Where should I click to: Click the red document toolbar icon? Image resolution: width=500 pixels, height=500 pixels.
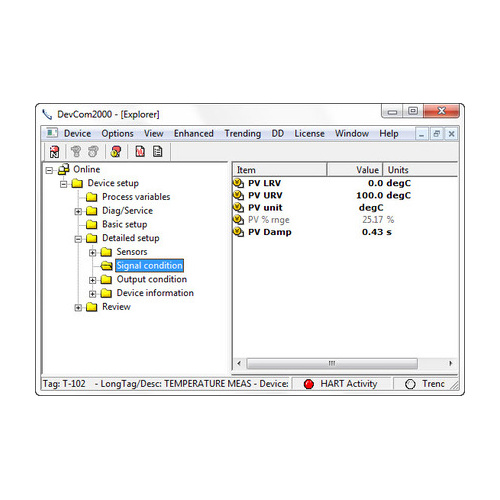[140, 152]
